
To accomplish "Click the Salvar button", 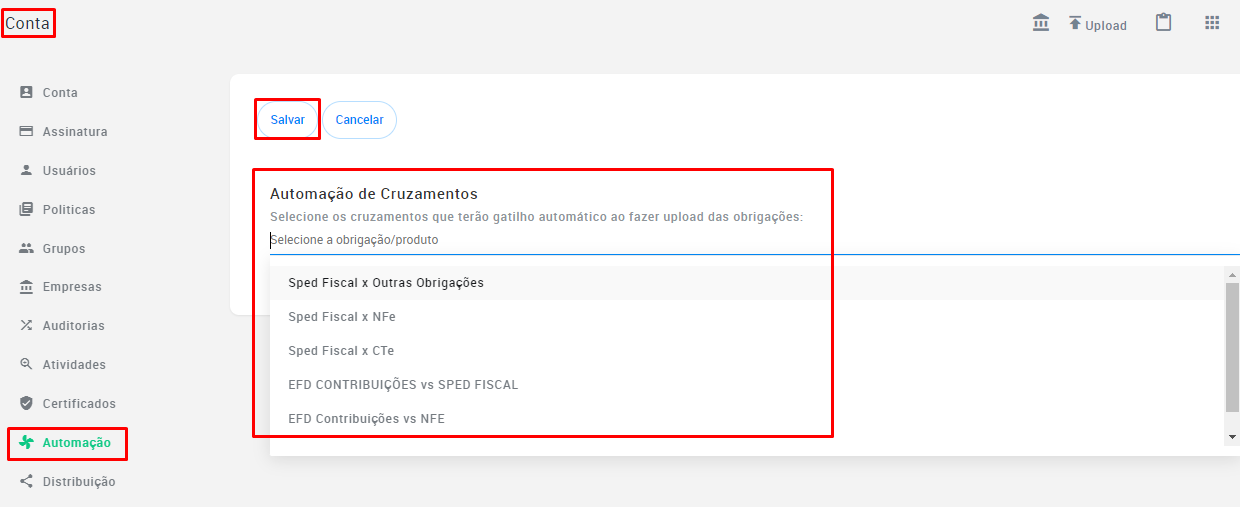I will point(288,119).
